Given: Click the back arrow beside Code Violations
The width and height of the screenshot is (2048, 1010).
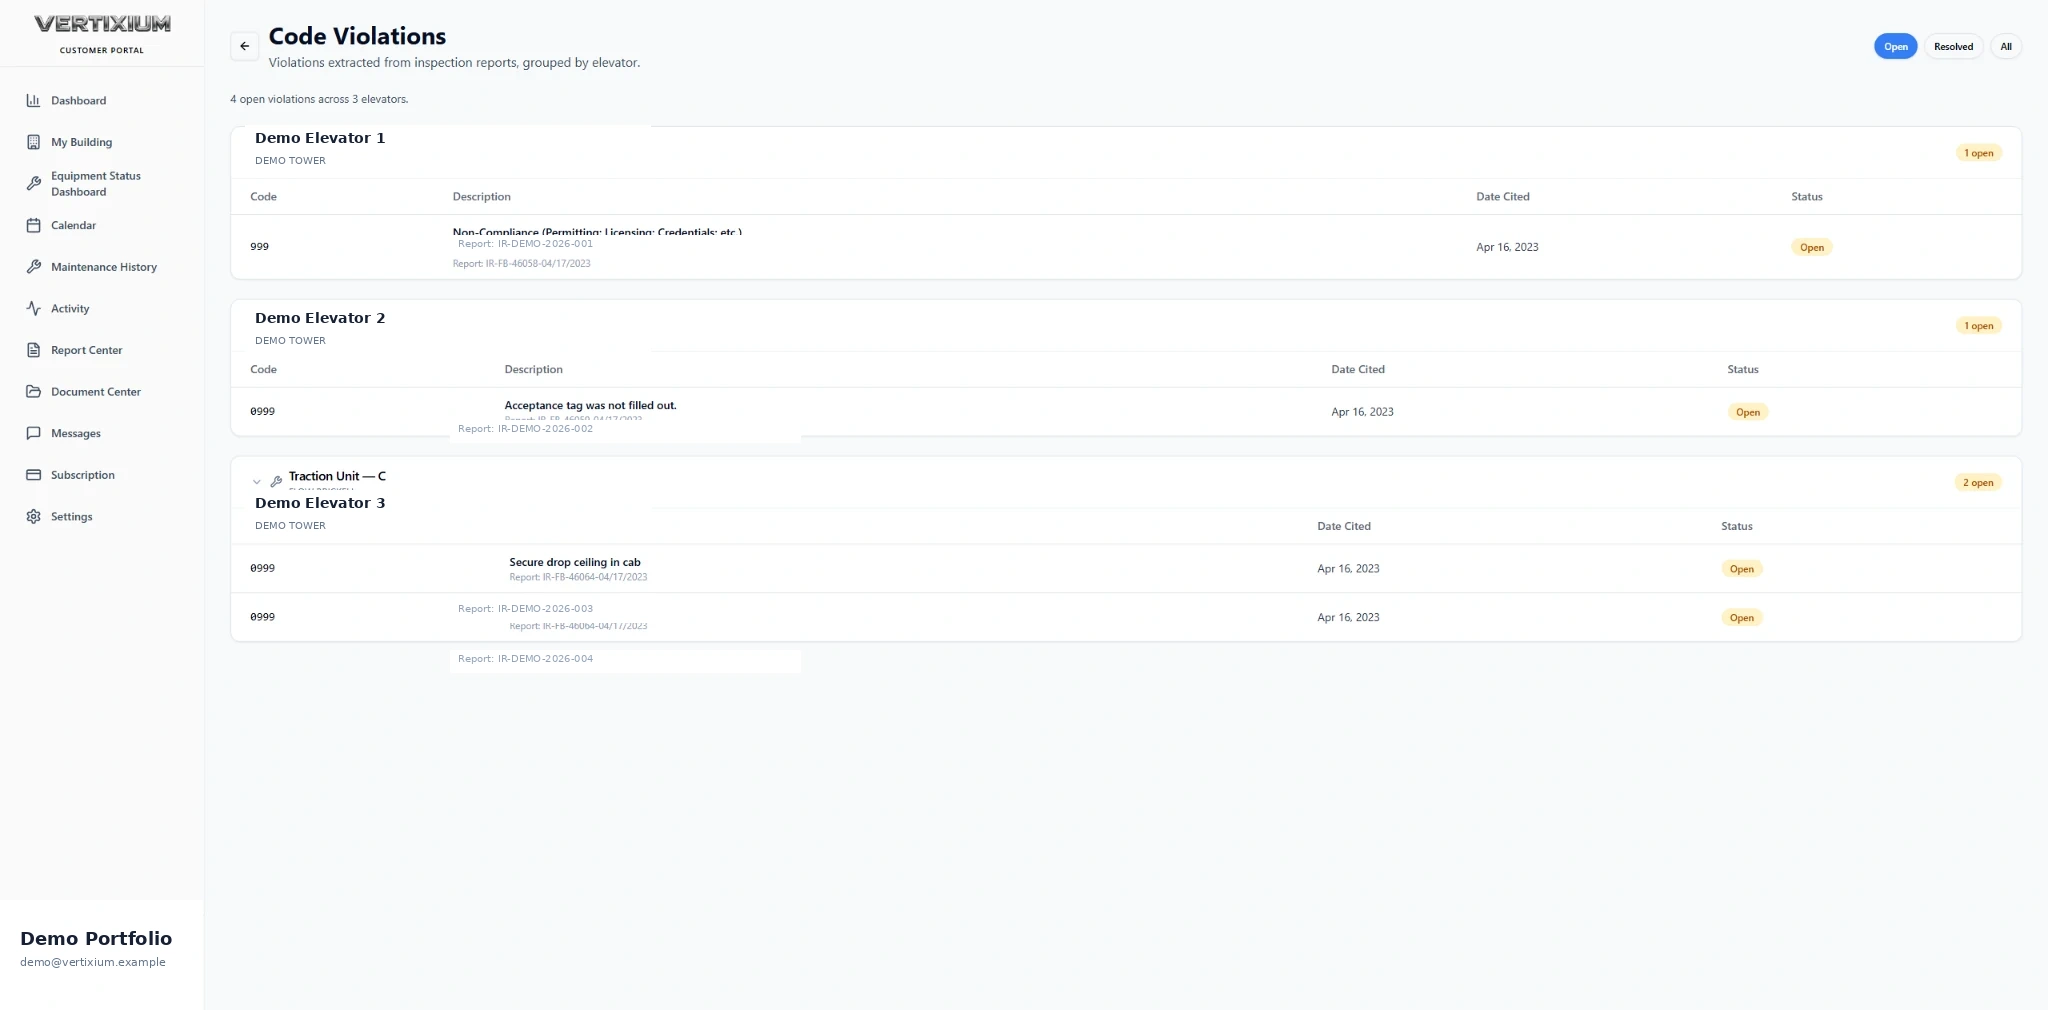Looking at the screenshot, I should [245, 46].
